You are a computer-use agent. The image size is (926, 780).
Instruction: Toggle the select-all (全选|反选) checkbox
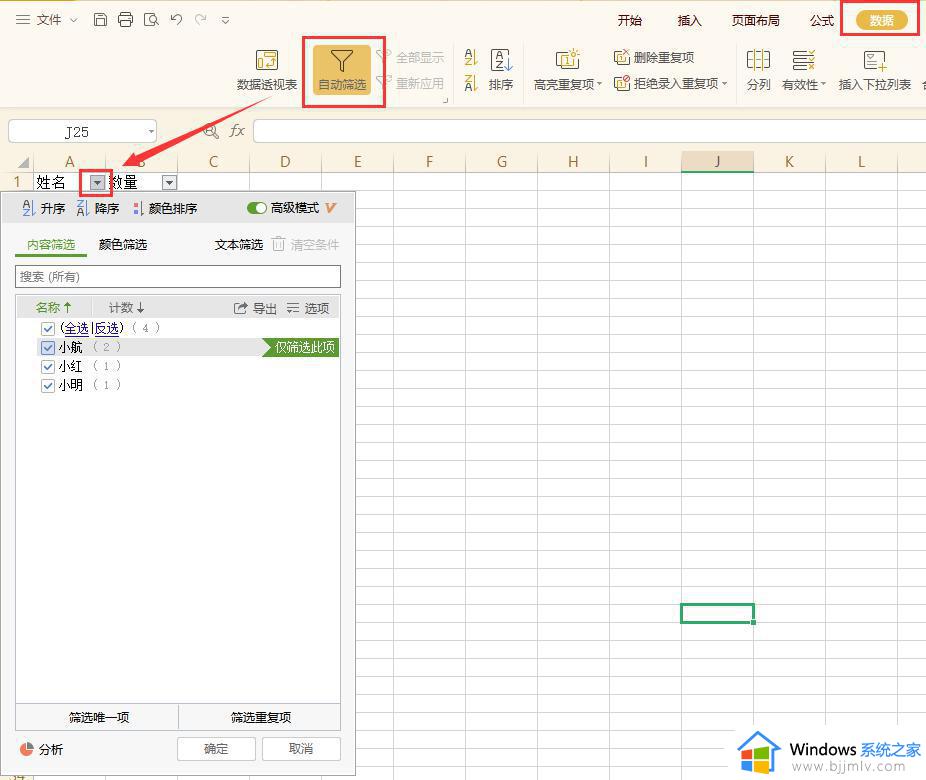point(48,328)
